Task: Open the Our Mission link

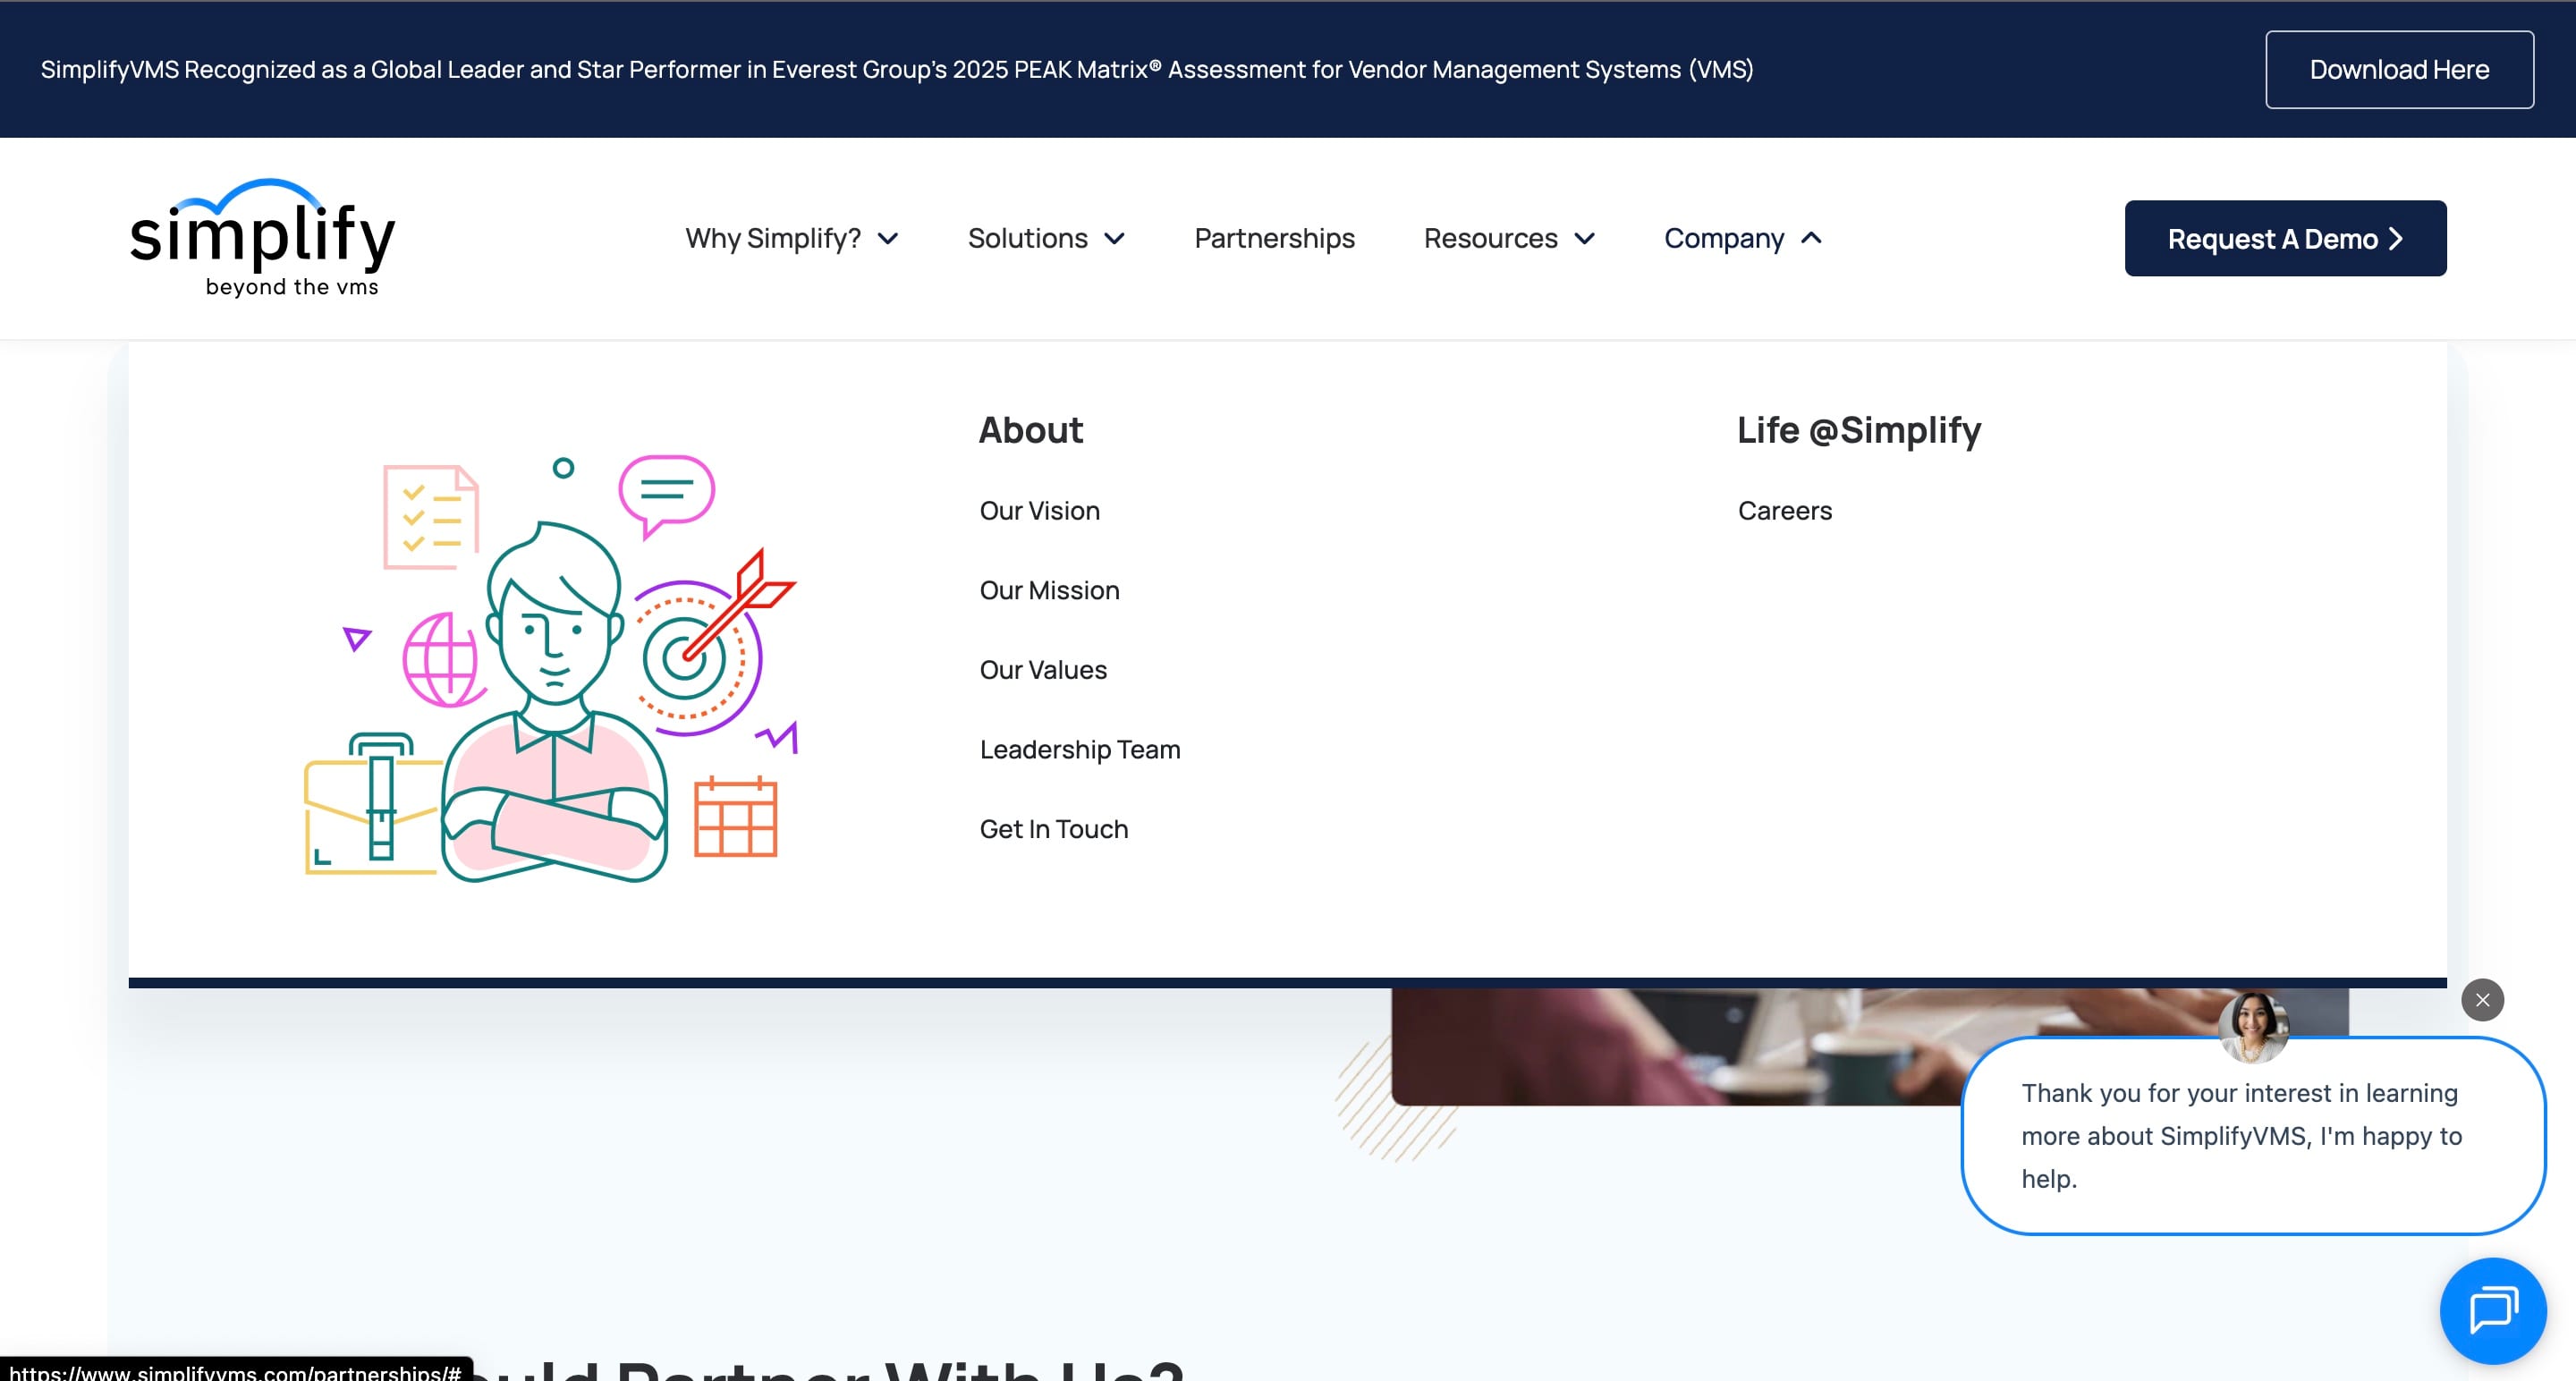Action: click(1049, 590)
